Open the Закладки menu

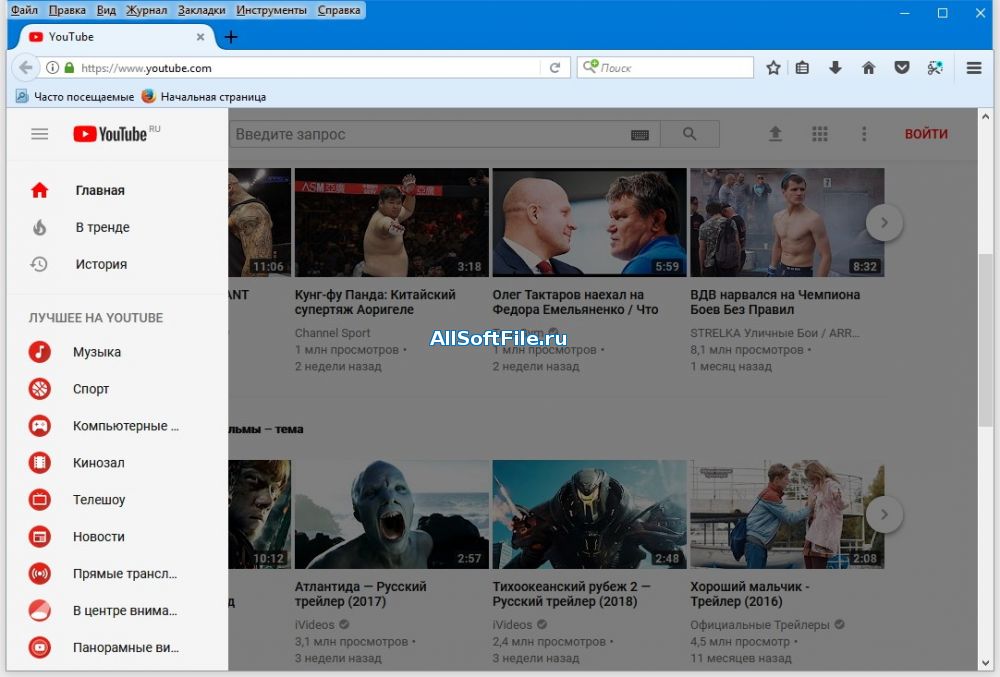202,10
